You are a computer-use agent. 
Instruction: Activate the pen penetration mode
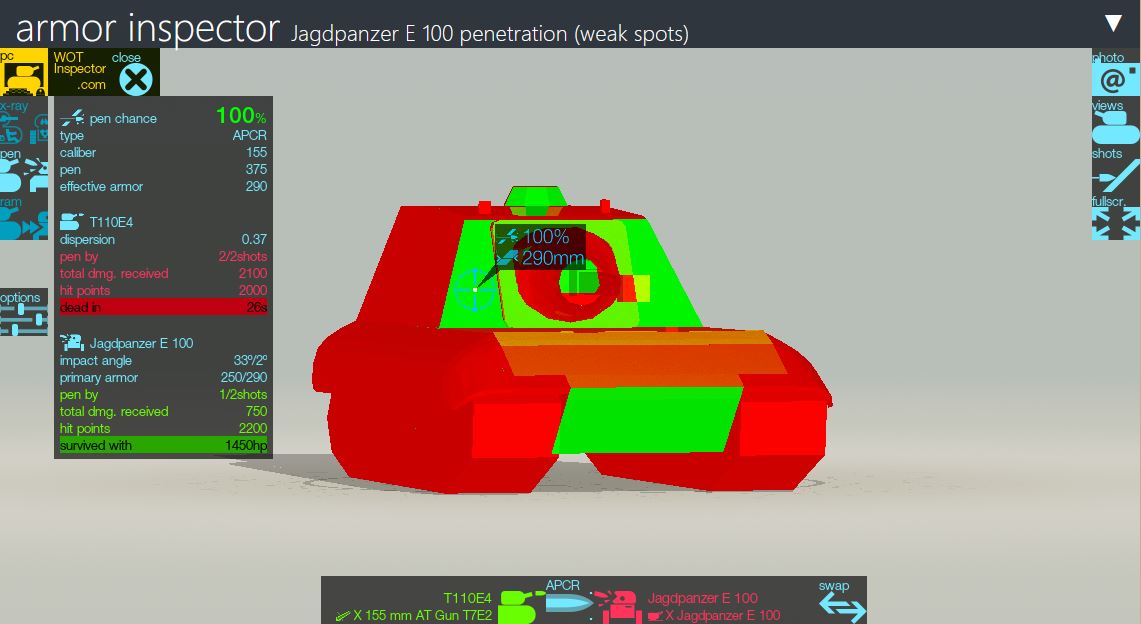tap(24, 171)
